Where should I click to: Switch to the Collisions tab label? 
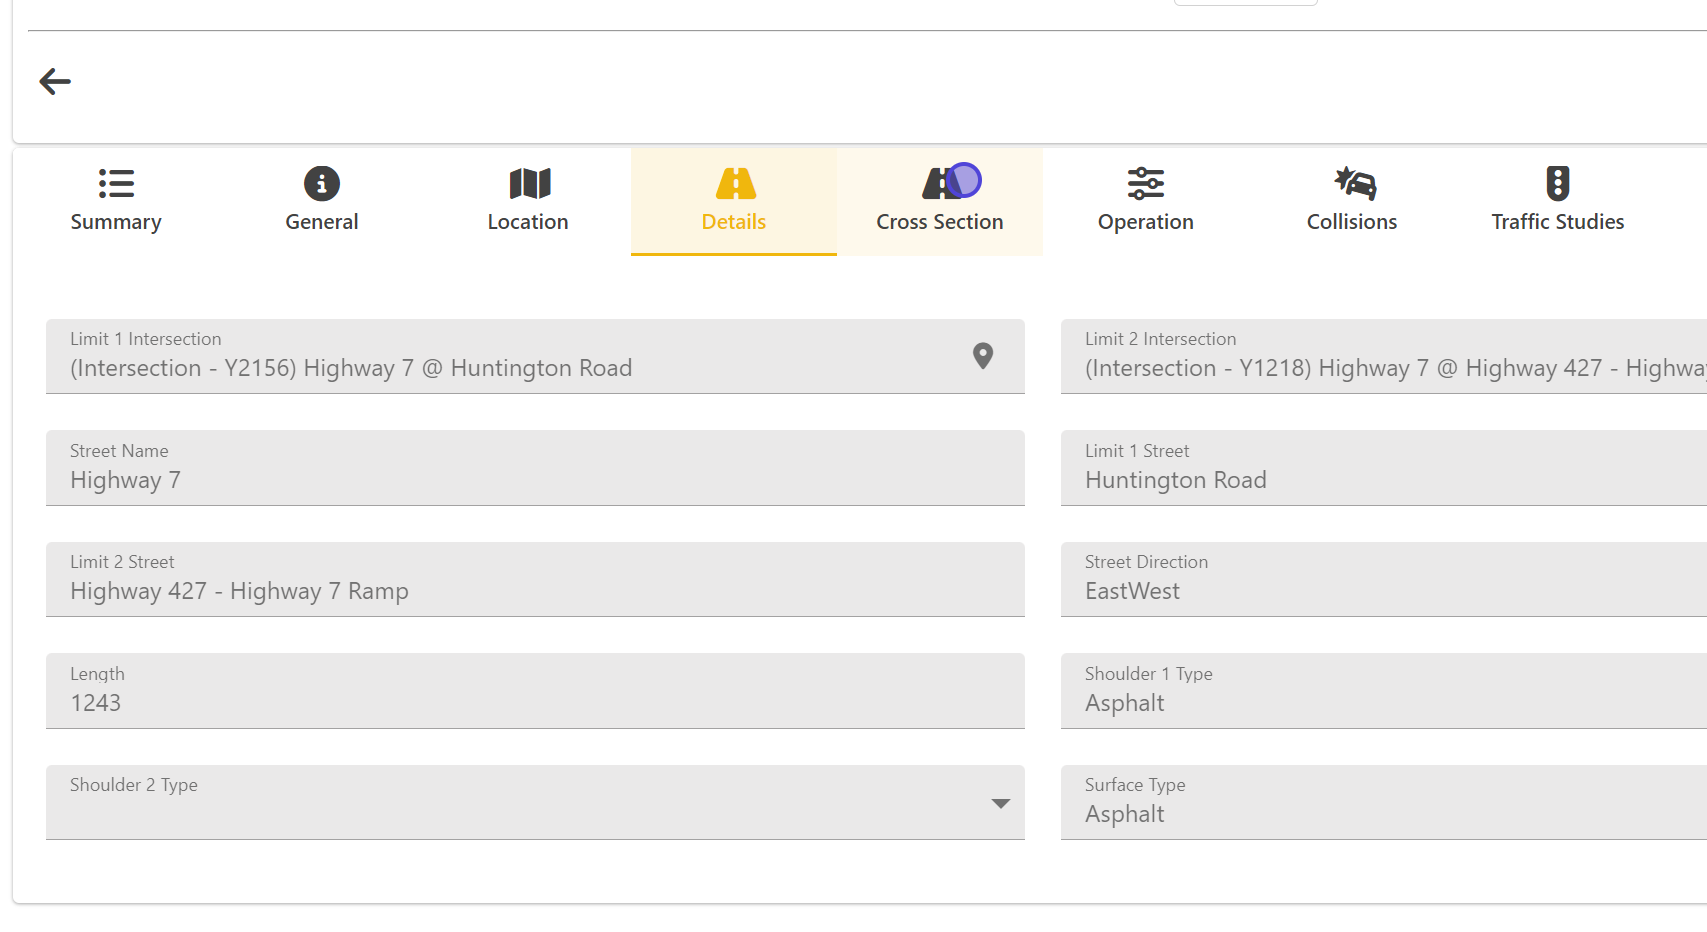click(1351, 222)
